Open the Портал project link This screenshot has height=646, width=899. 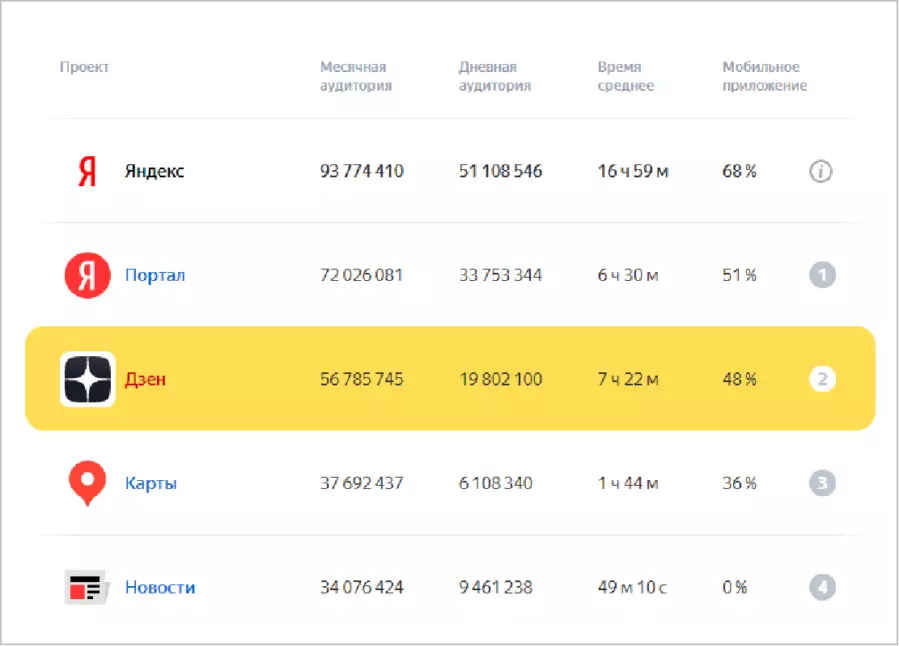click(155, 275)
